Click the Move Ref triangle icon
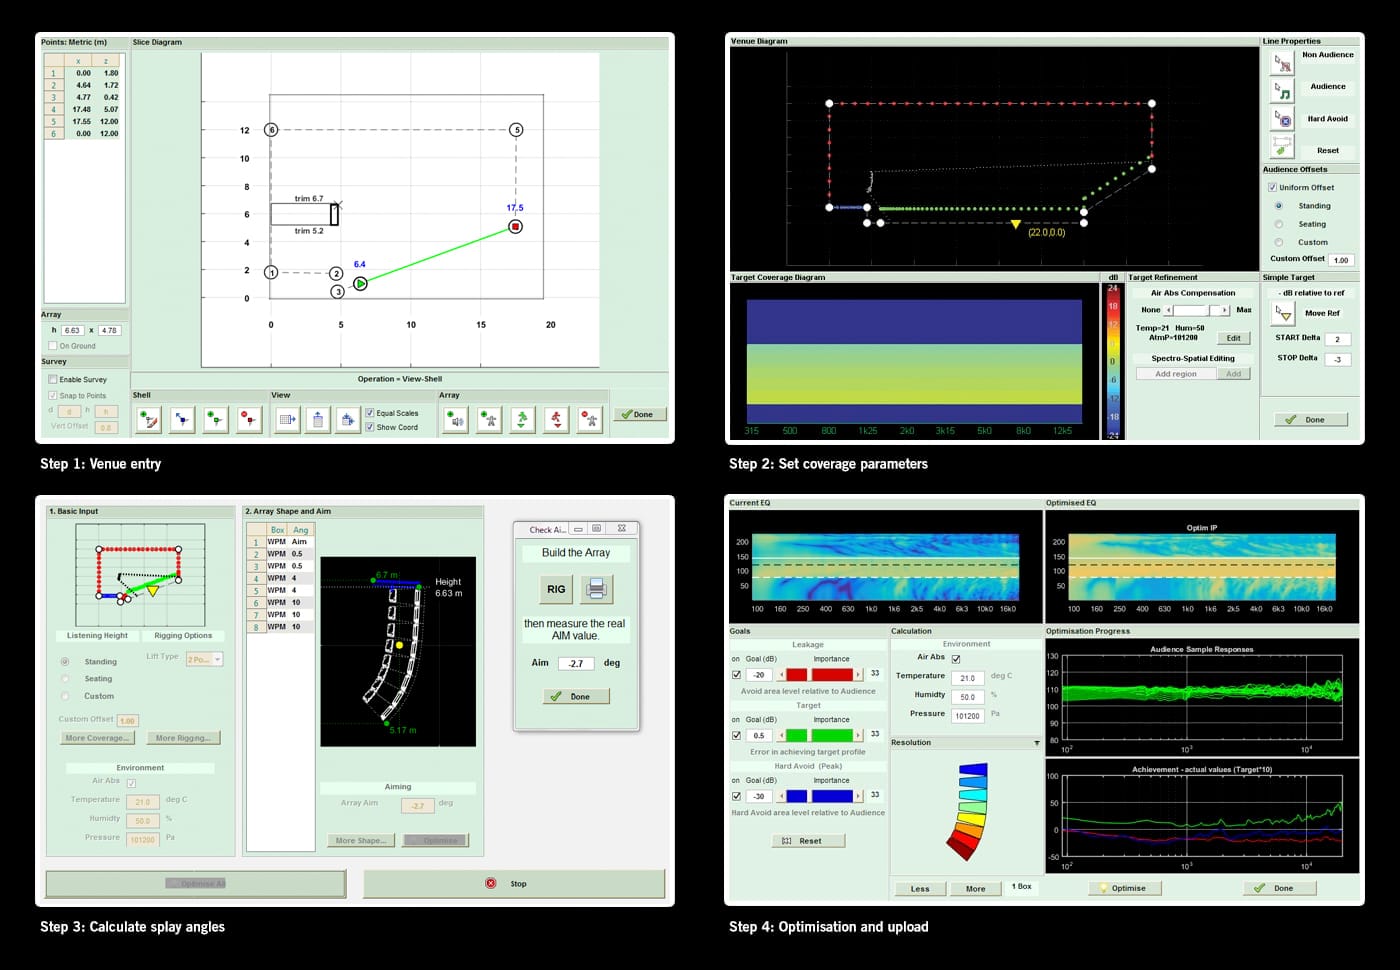1400x970 pixels. click(x=1283, y=313)
